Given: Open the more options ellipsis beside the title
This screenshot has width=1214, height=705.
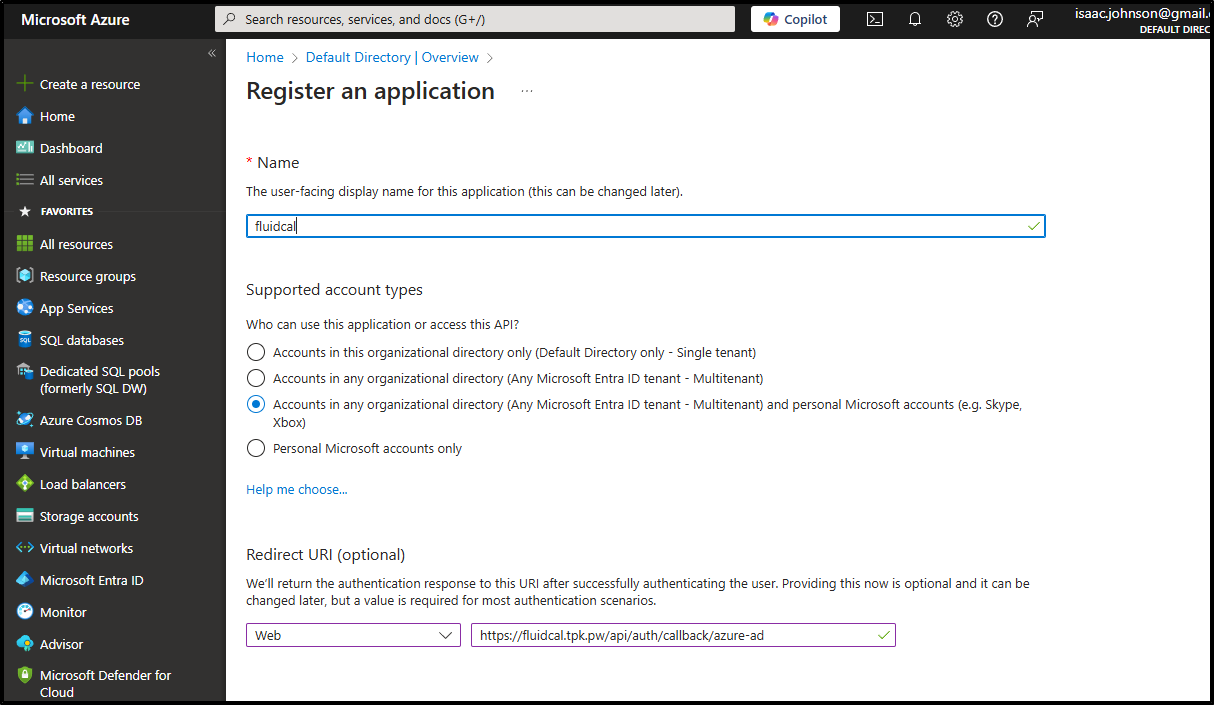Looking at the screenshot, I should (x=527, y=91).
